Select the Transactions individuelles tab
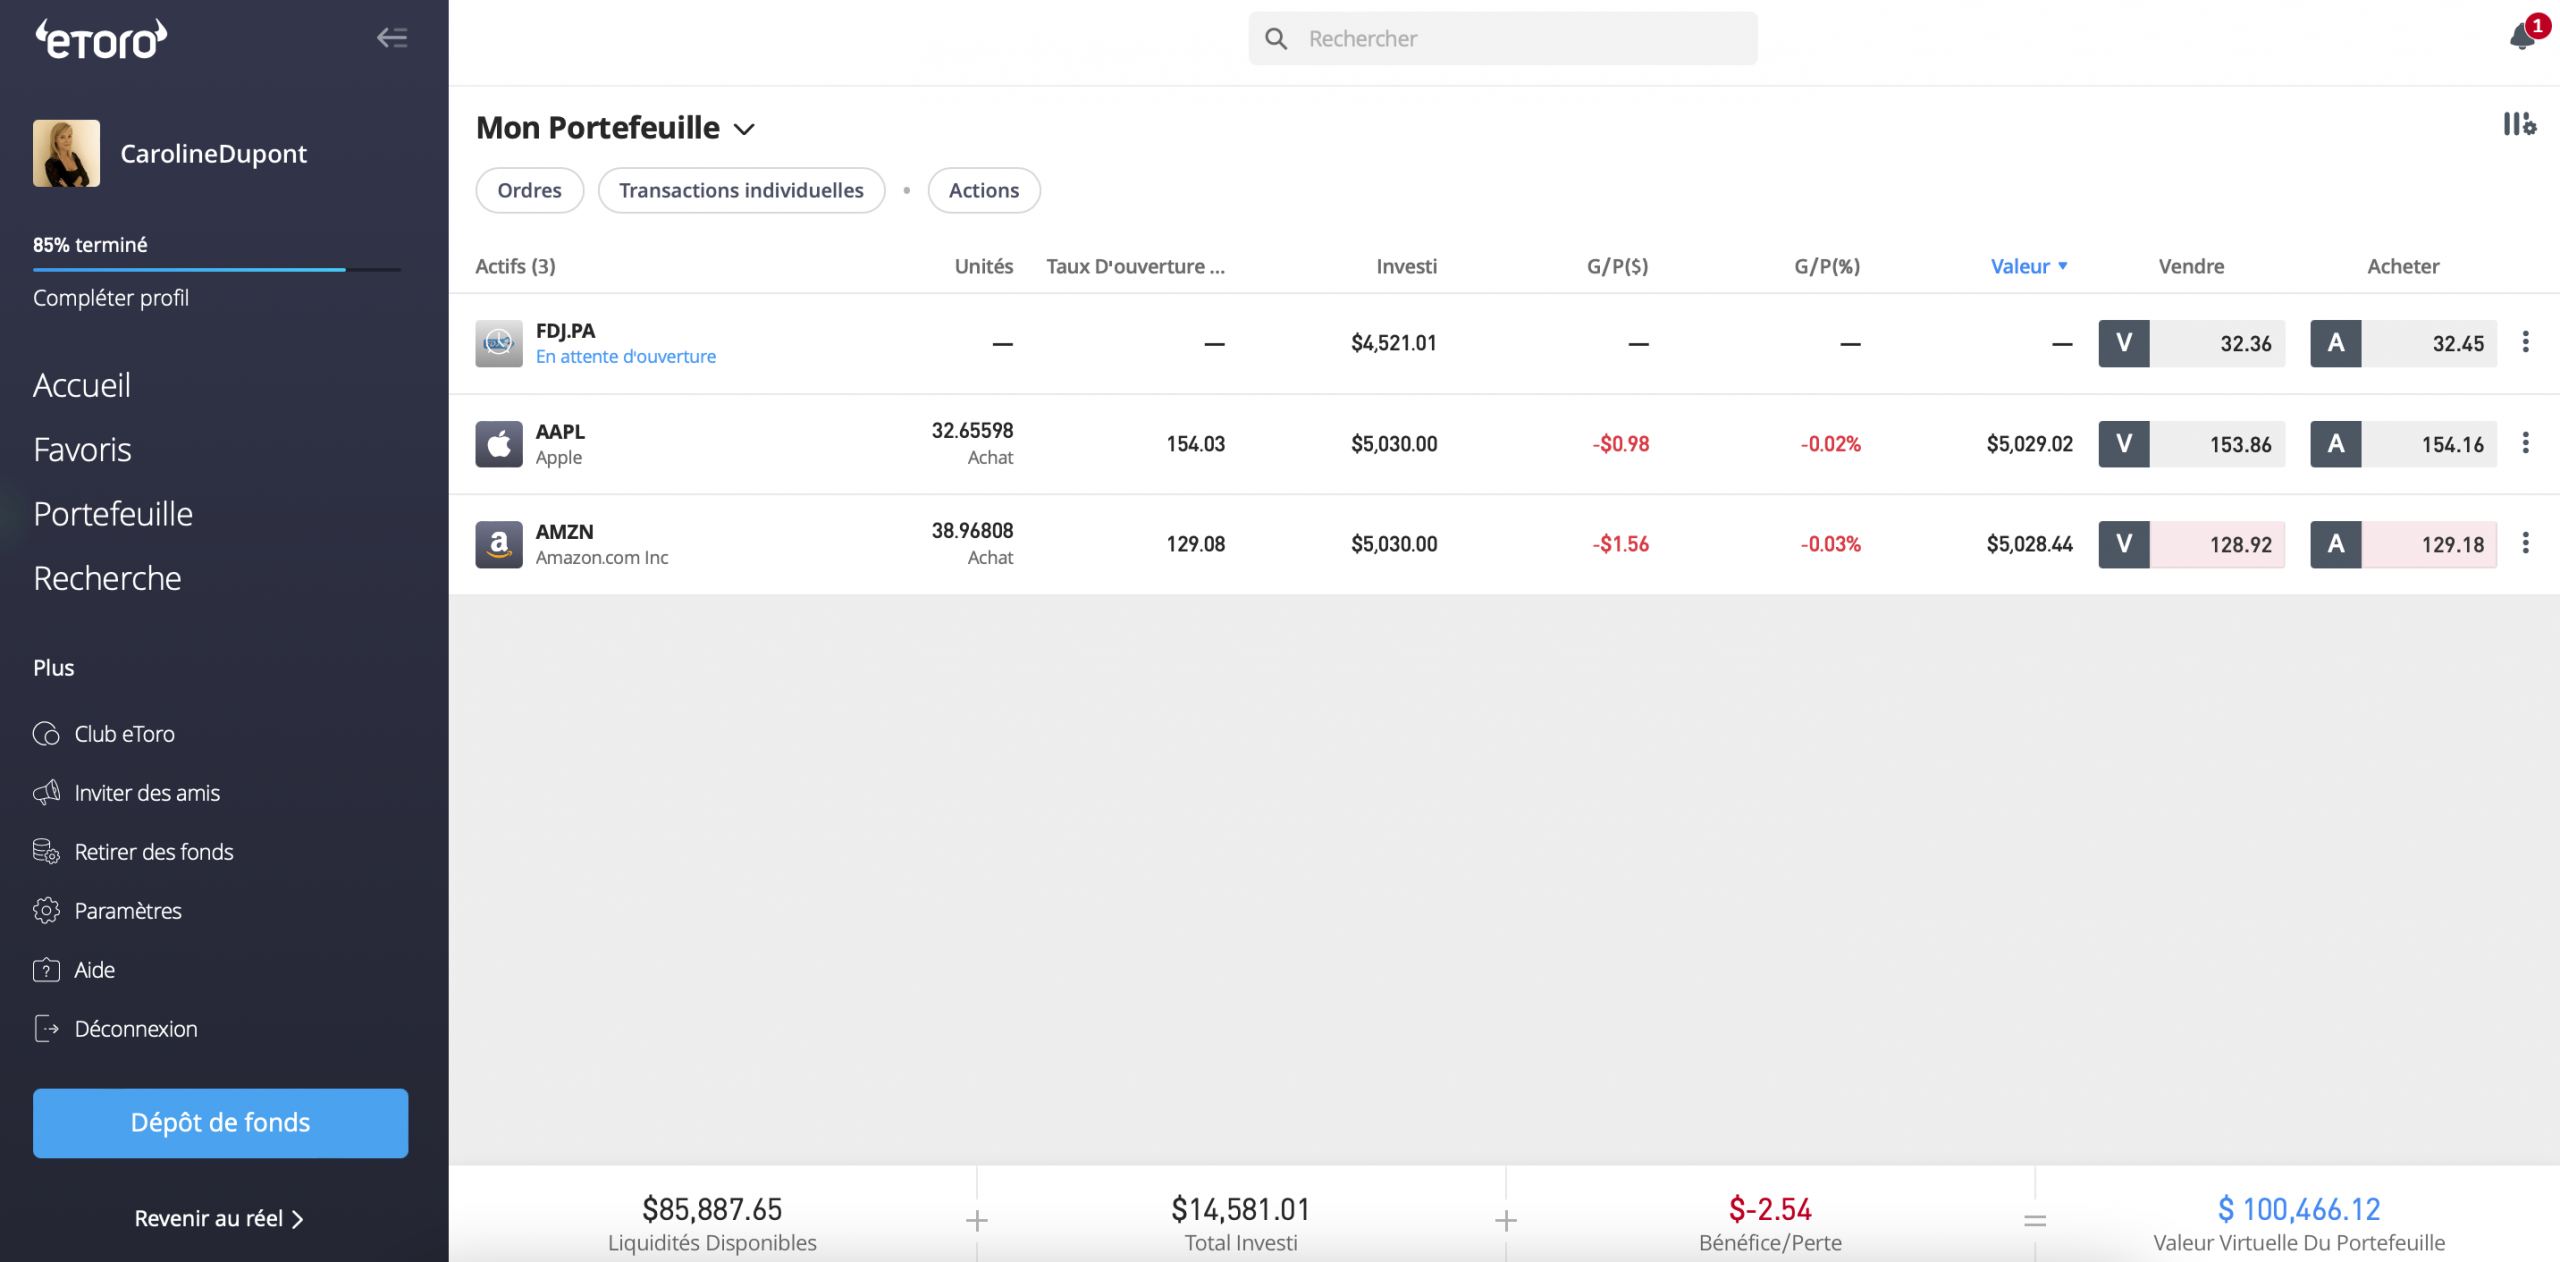 pos(741,189)
